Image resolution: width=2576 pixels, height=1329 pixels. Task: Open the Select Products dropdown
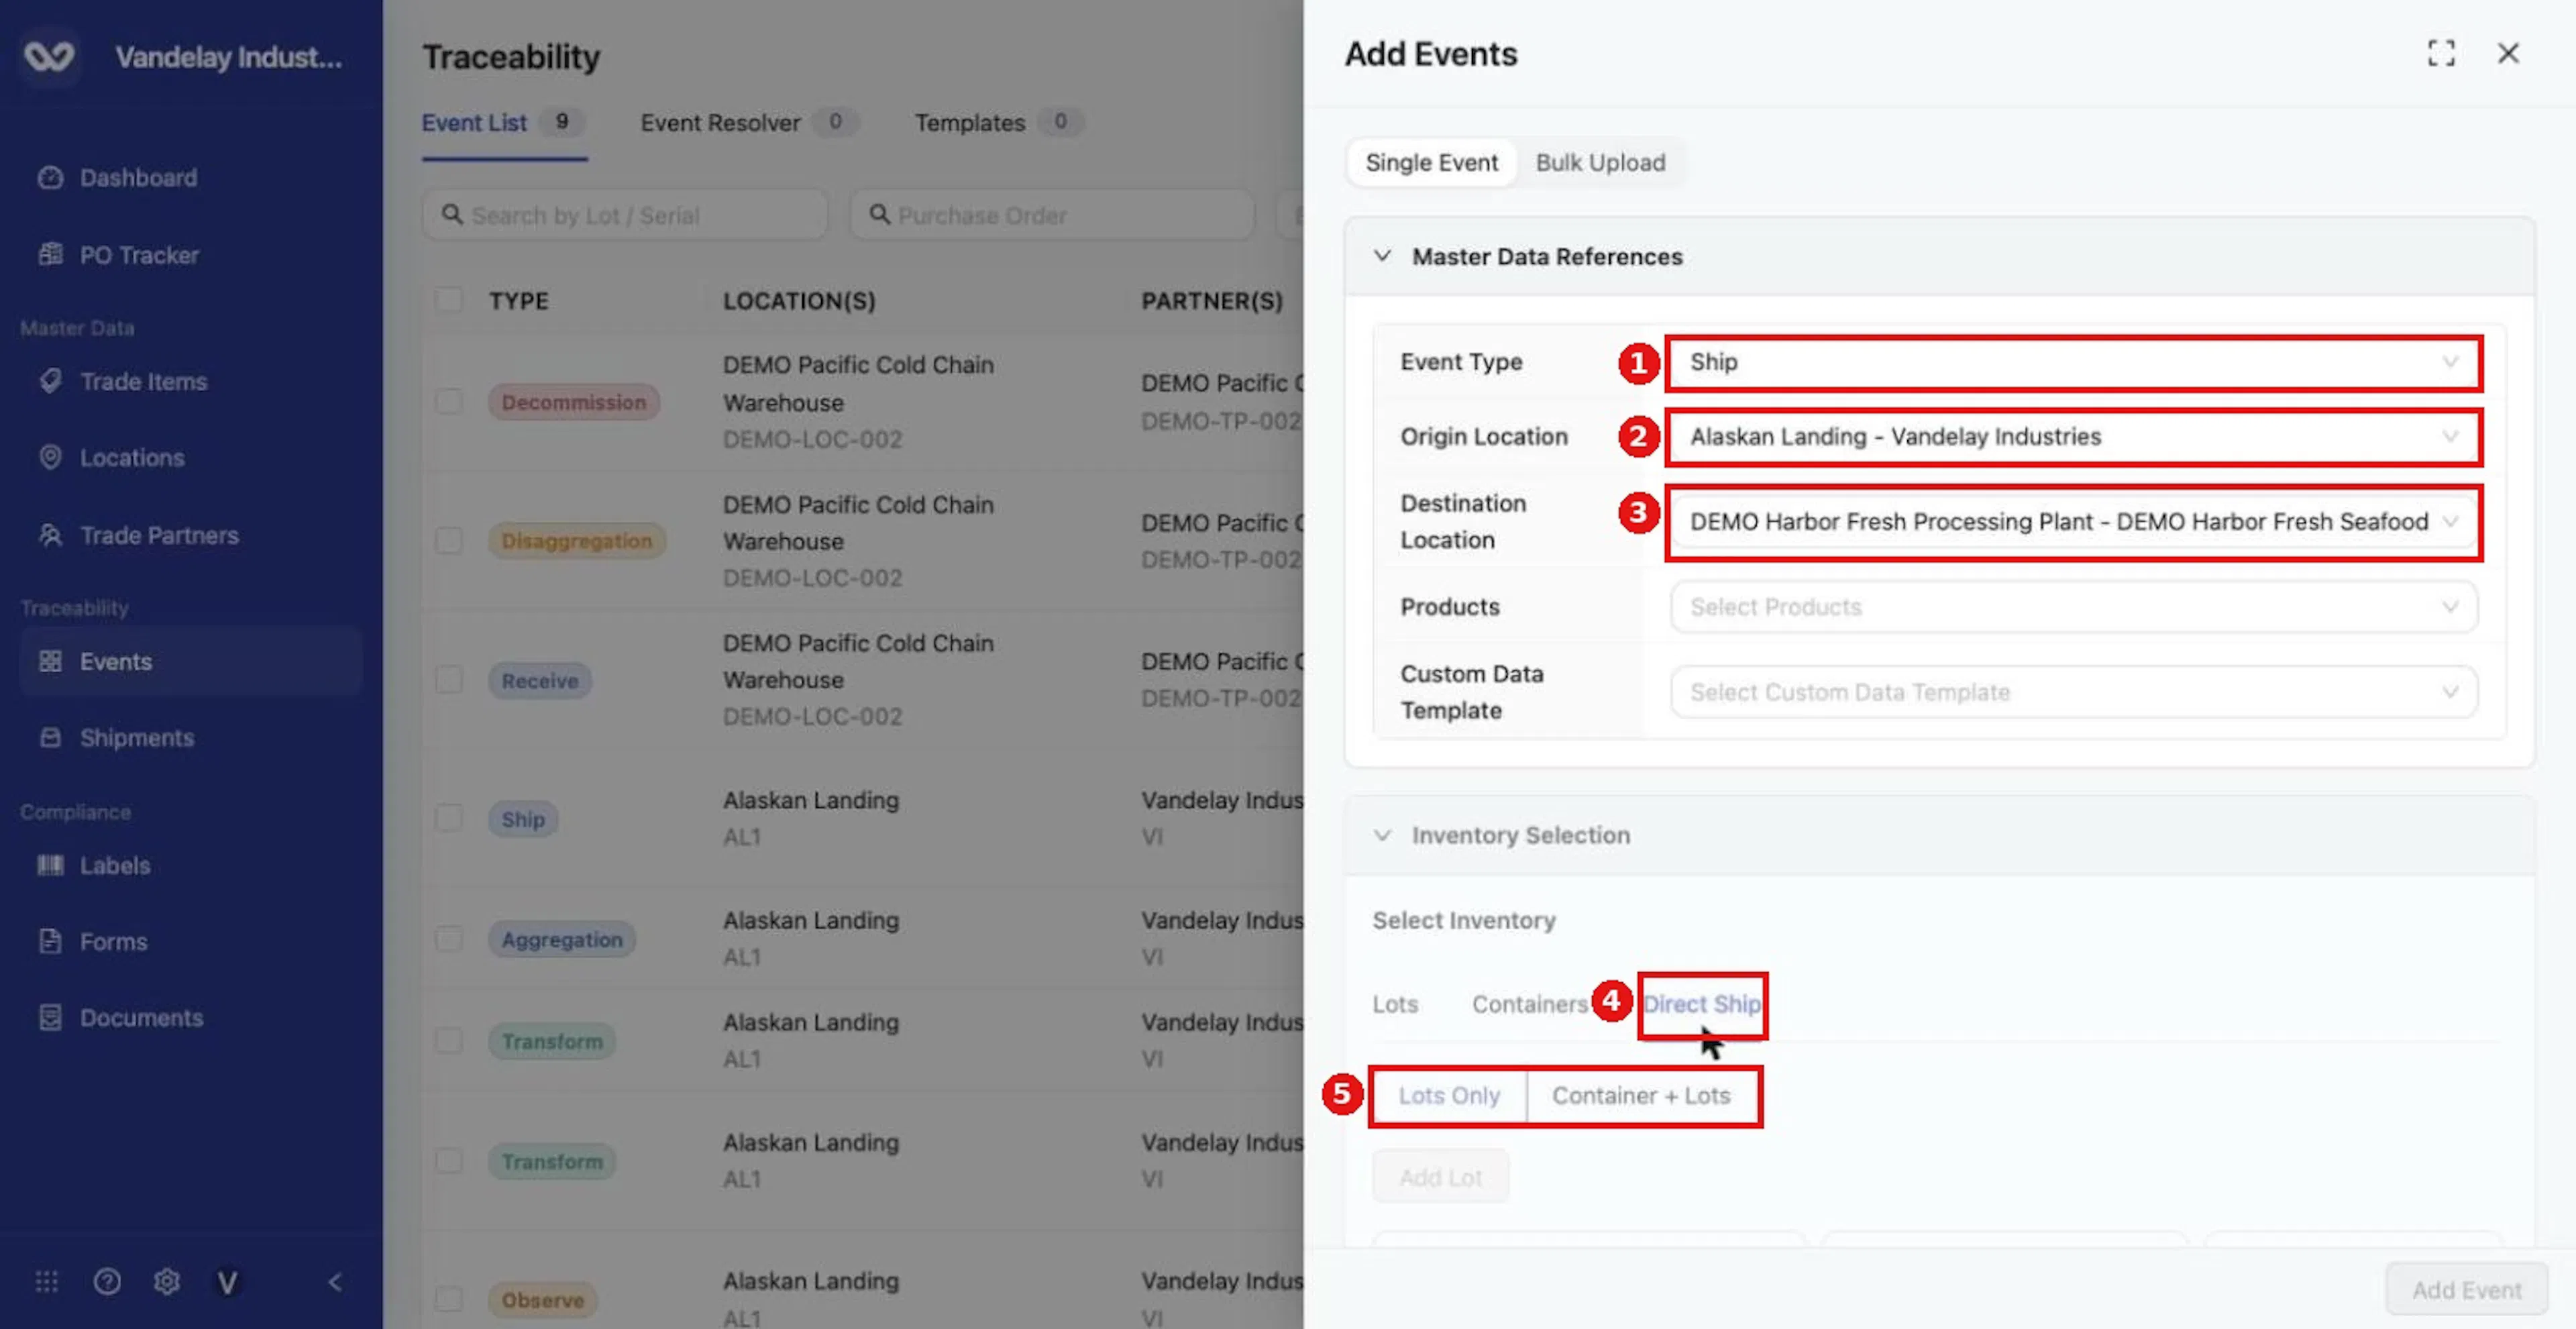[x=2073, y=607]
